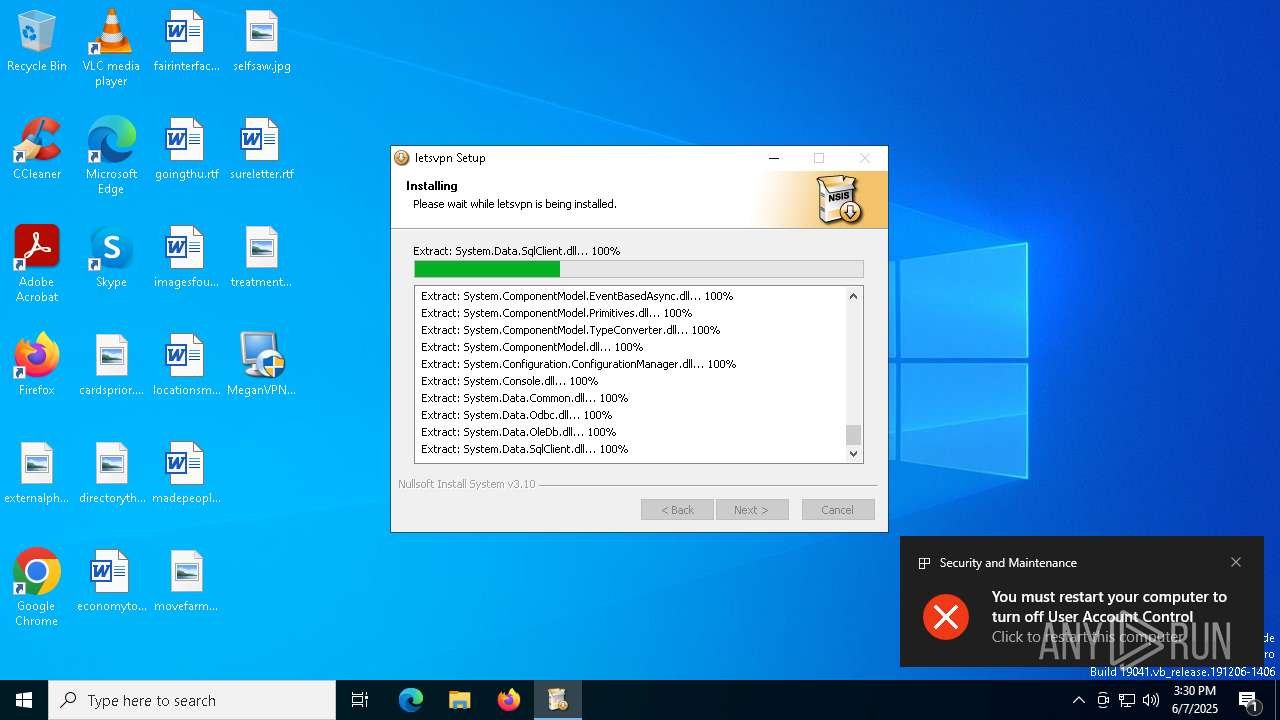Open Task View from taskbar
1280x720 pixels.
tap(360, 700)
